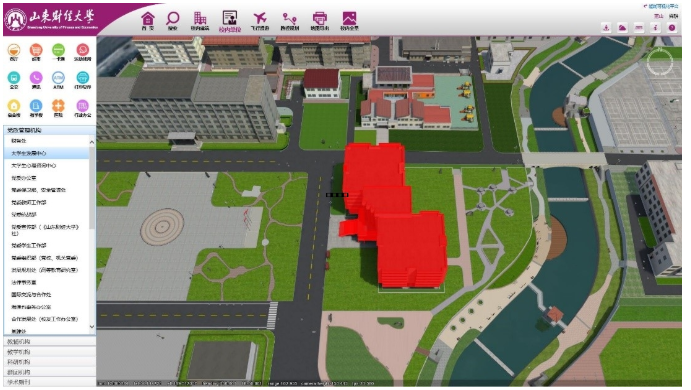The image size is (691, 390).
Task: Click the compass ring on map
Action: 660,62
